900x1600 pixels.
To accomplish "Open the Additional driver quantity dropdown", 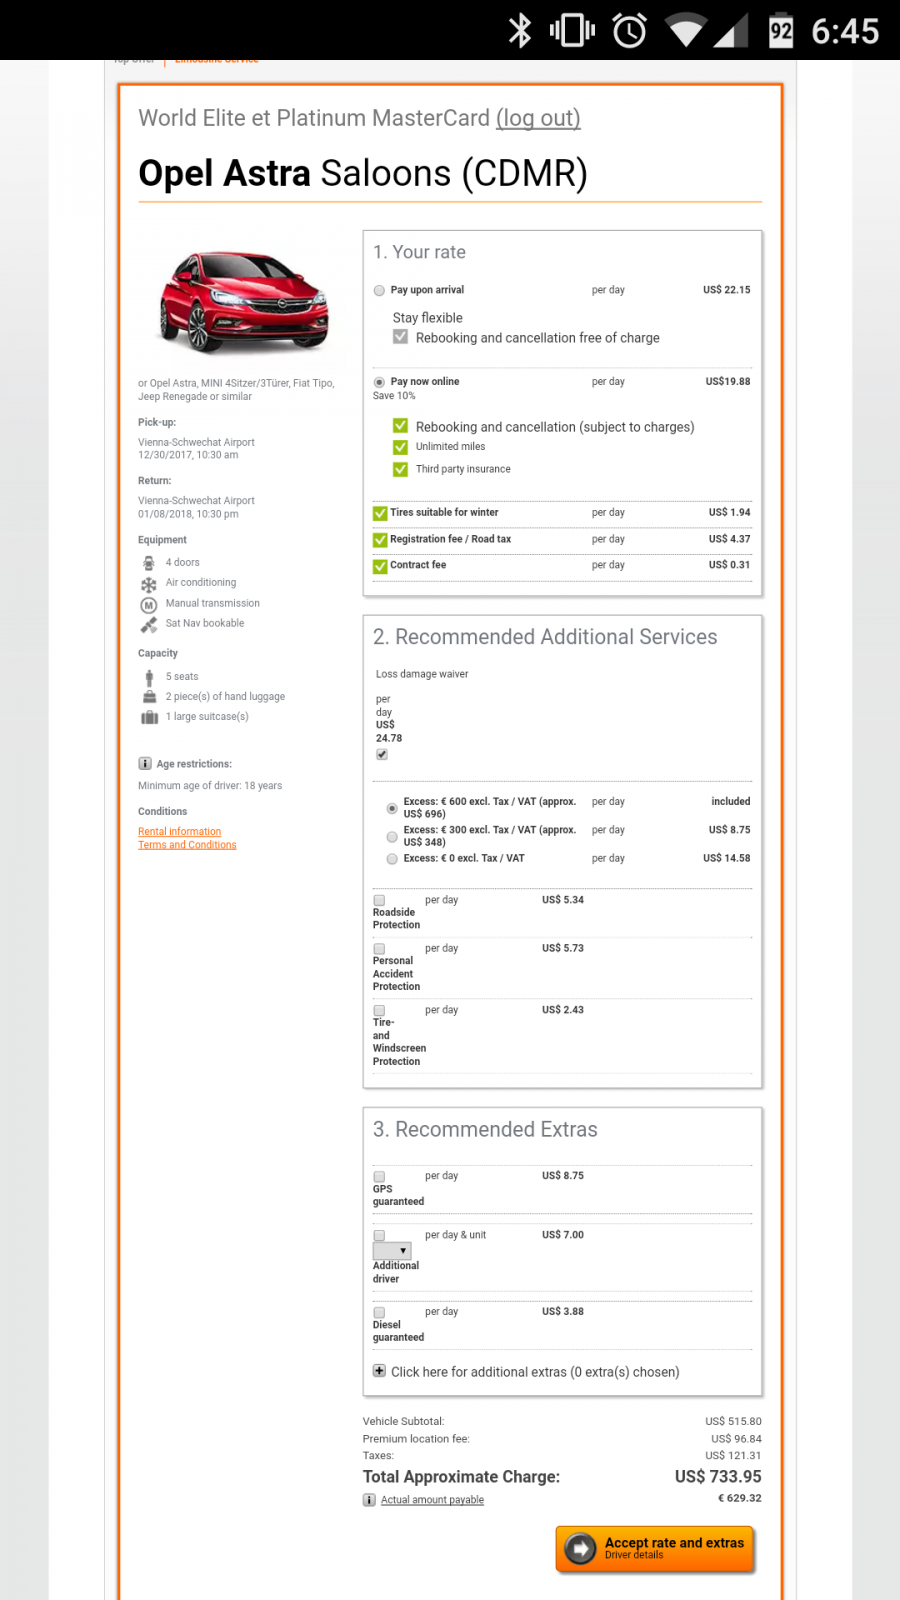I will [392, 1251].
